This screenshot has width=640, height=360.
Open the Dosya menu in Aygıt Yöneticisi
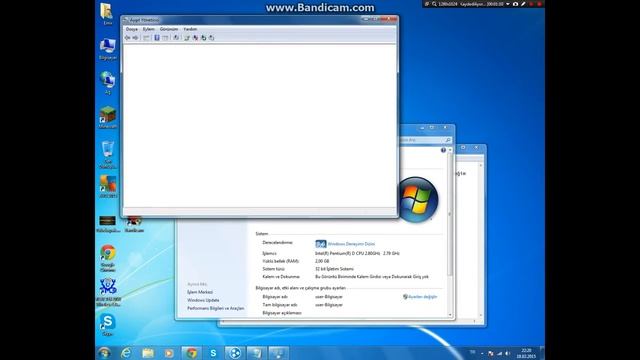131,29
